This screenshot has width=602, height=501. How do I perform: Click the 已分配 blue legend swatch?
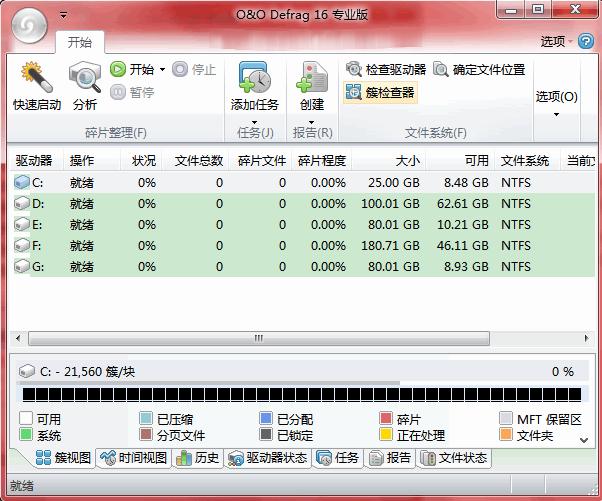pos(266,418)
